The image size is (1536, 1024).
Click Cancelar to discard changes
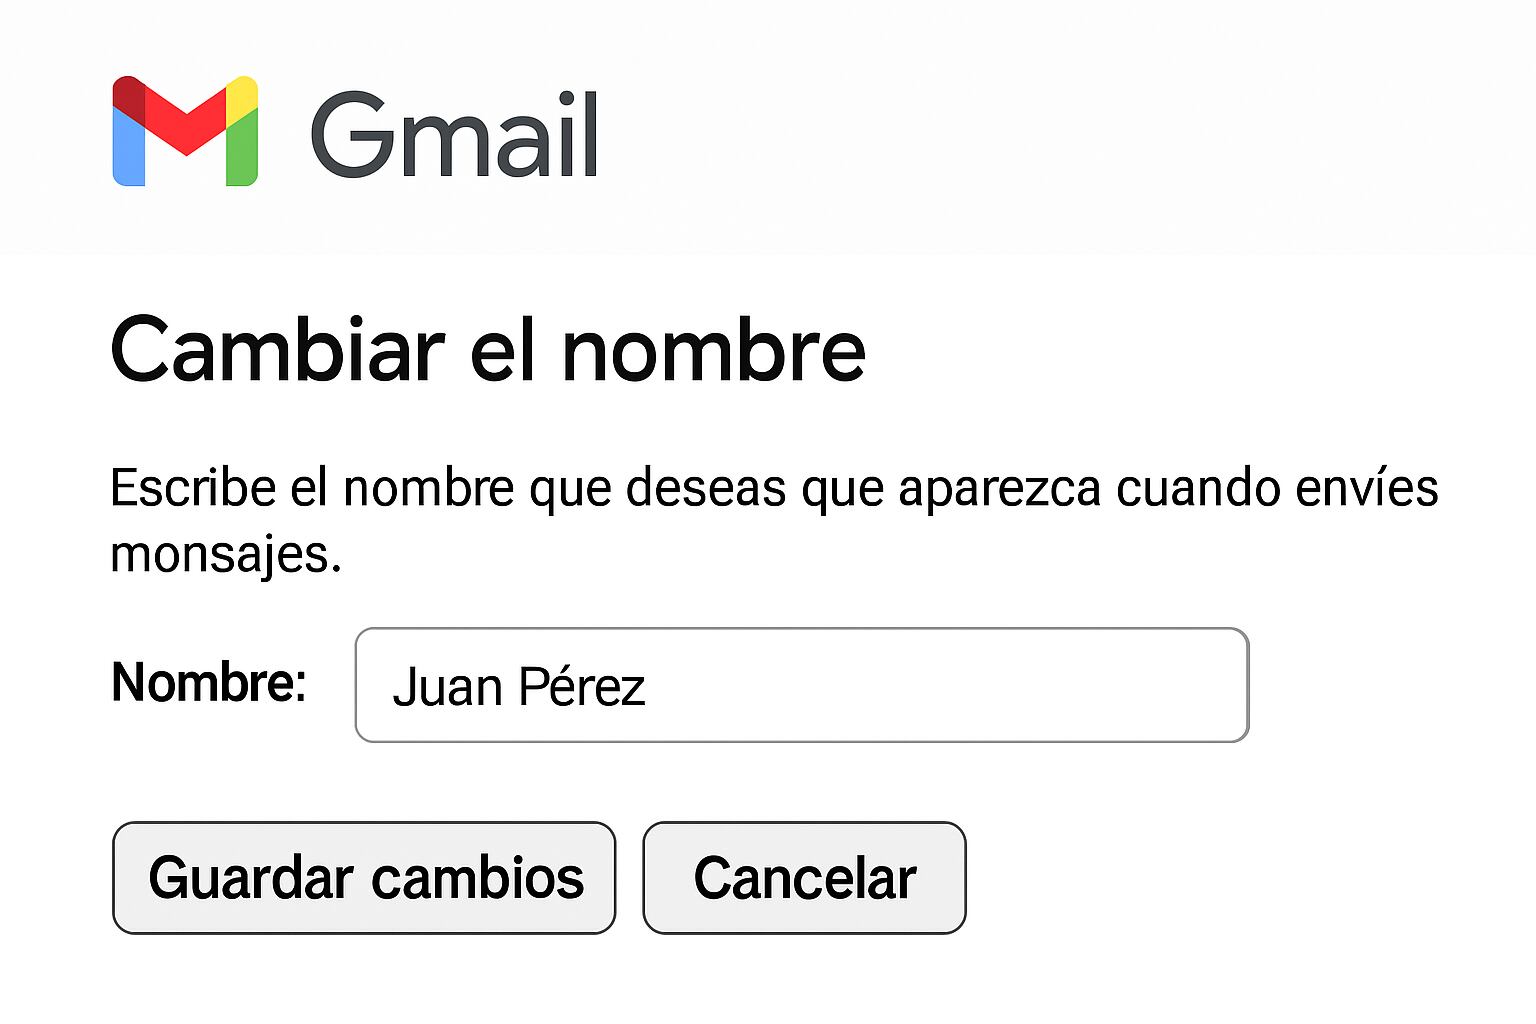coord(805,878)
